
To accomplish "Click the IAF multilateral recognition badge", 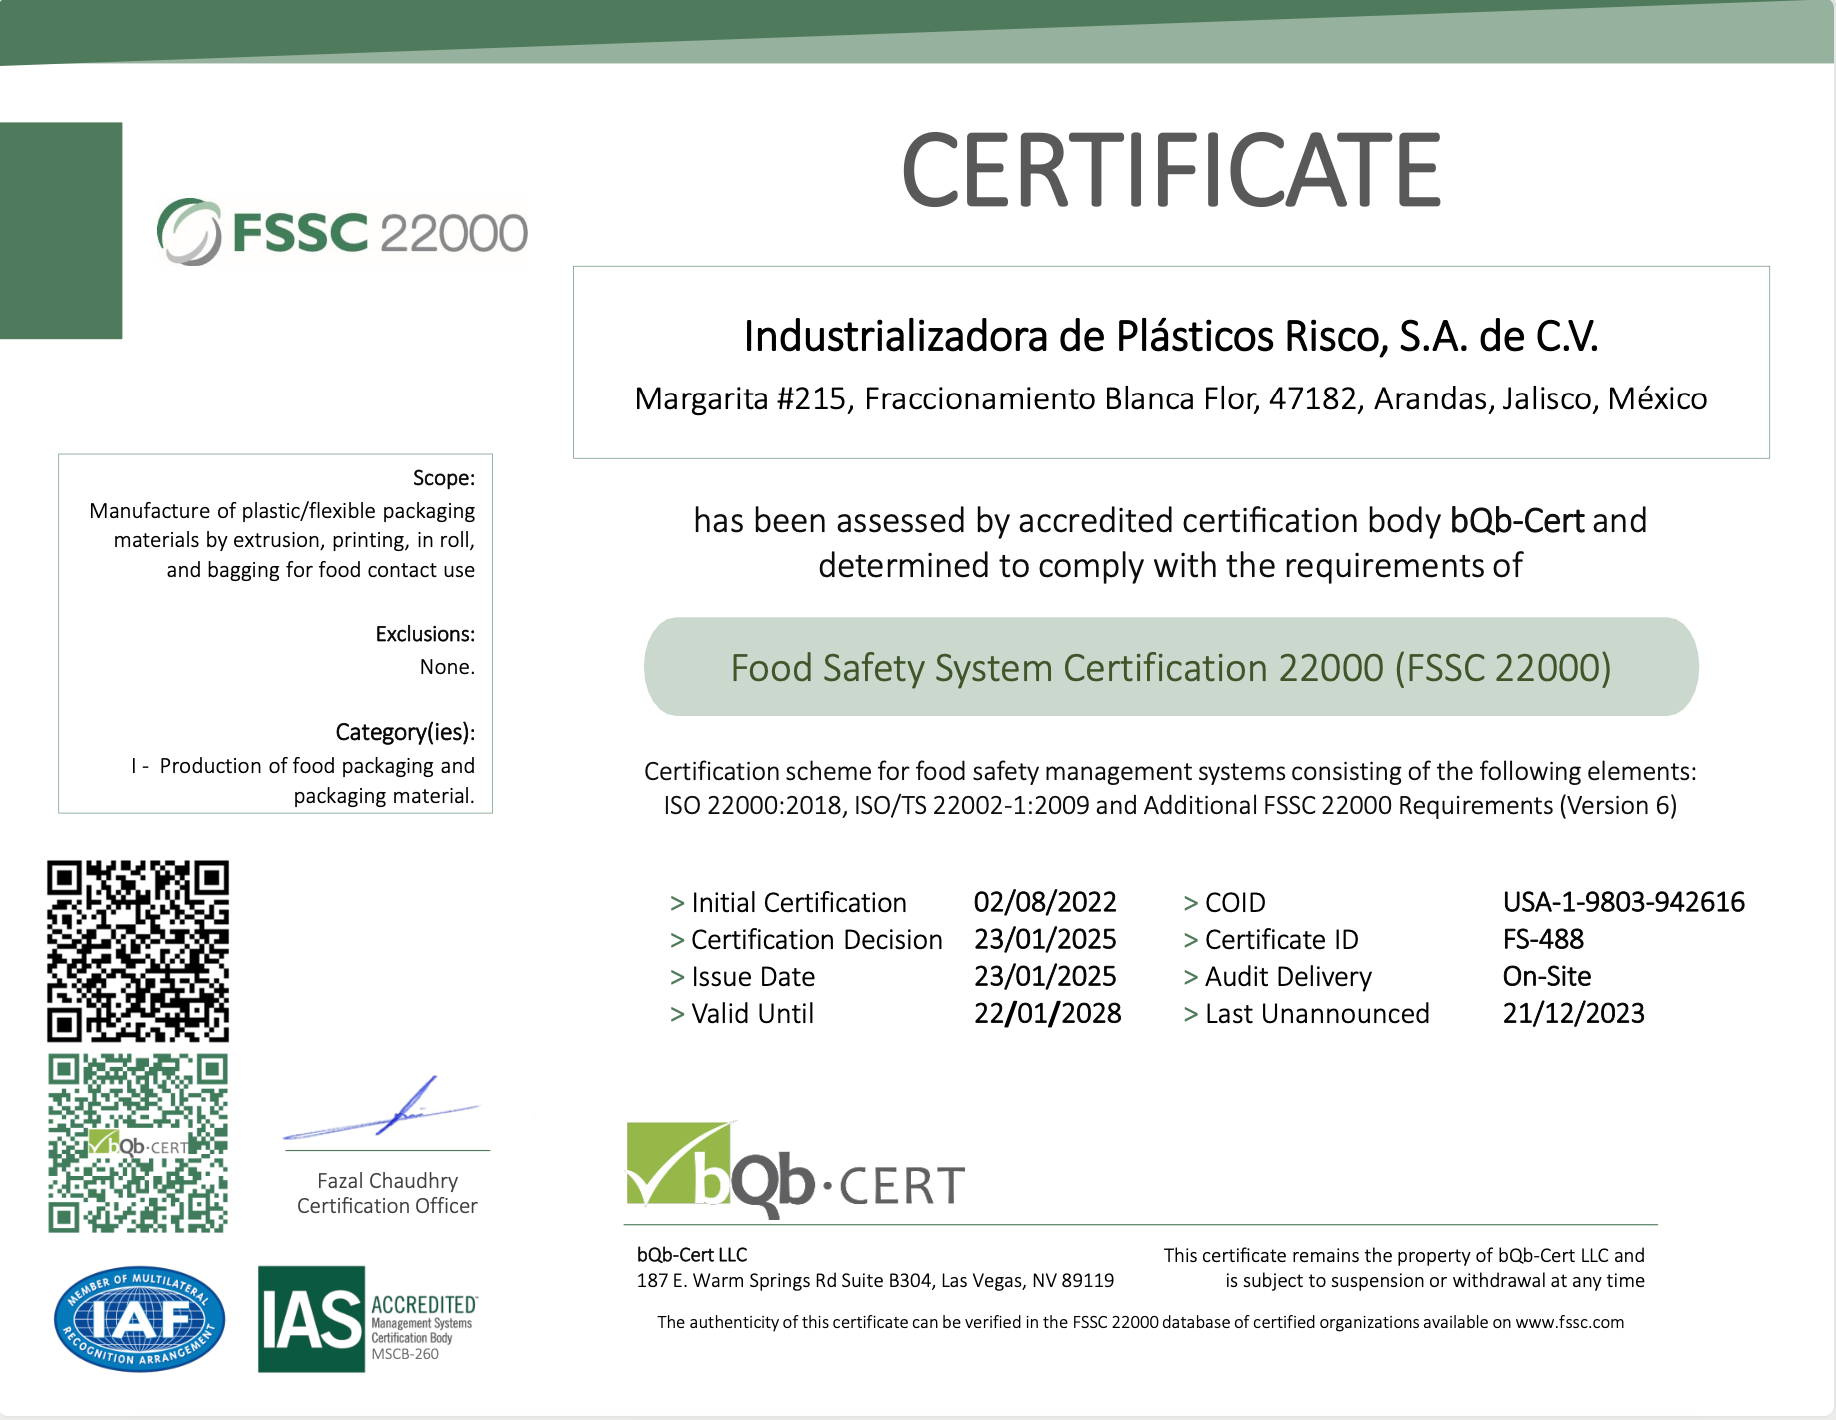I will click(139, 1319).
